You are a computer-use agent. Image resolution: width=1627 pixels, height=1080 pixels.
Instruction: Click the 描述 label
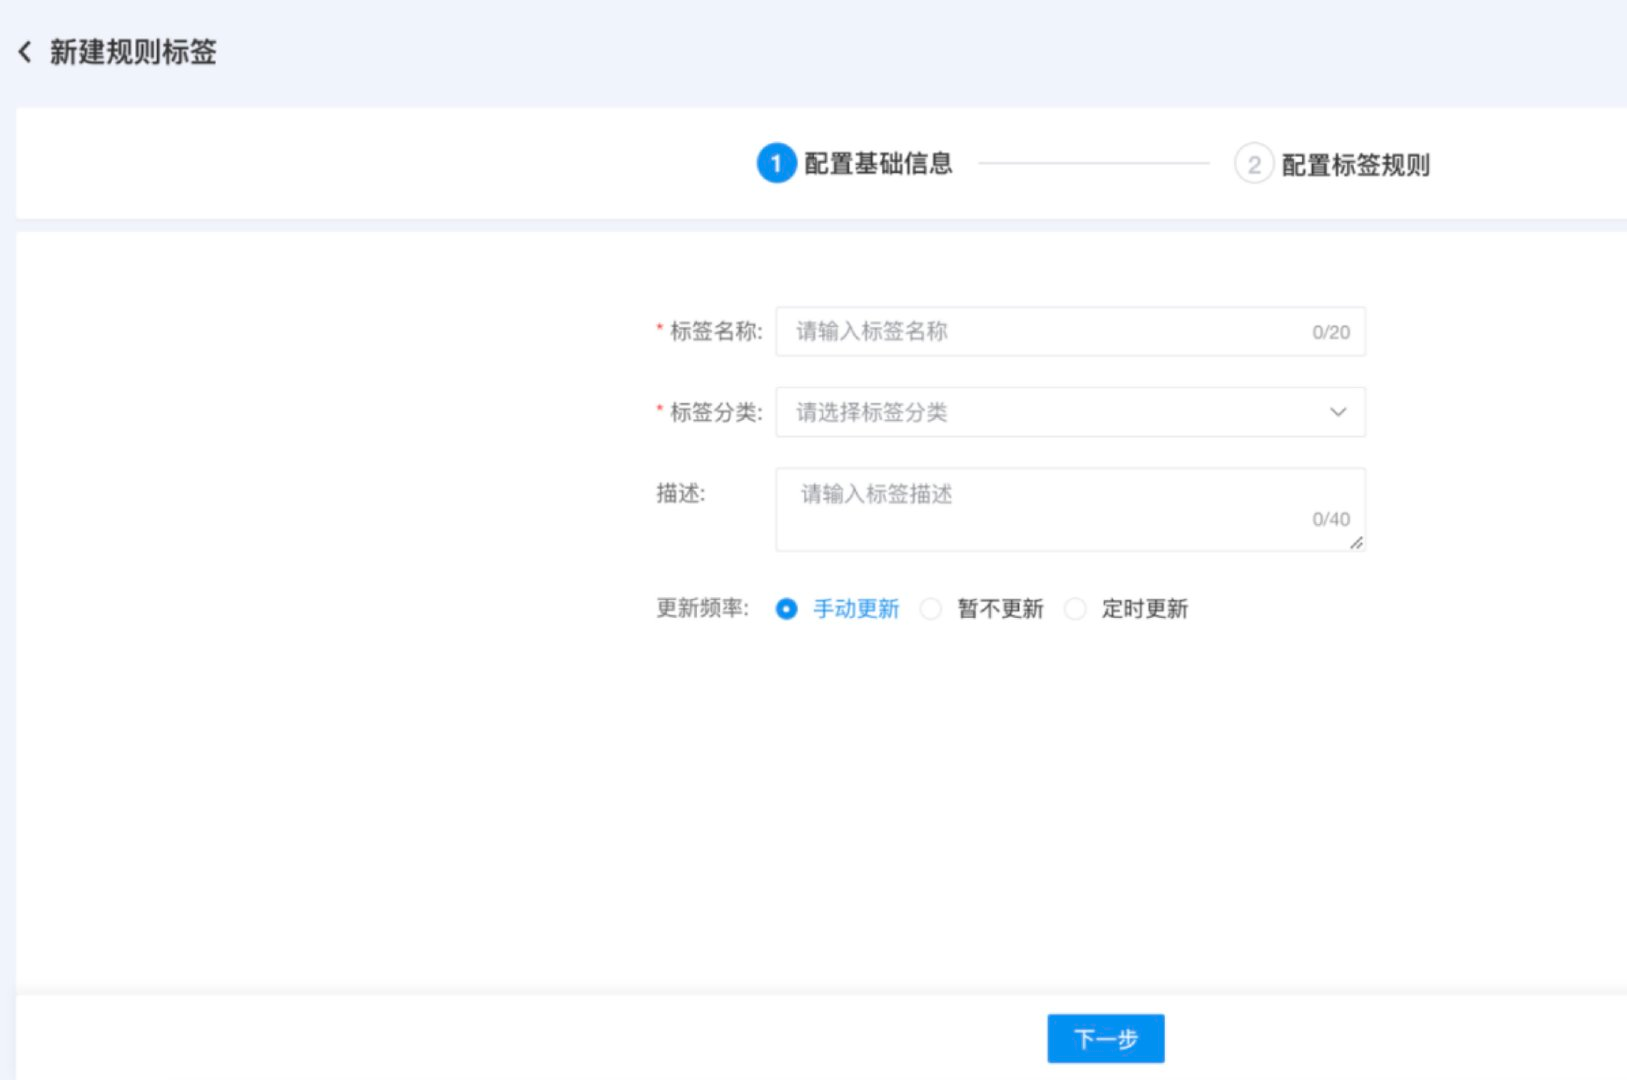click(680, 493)
